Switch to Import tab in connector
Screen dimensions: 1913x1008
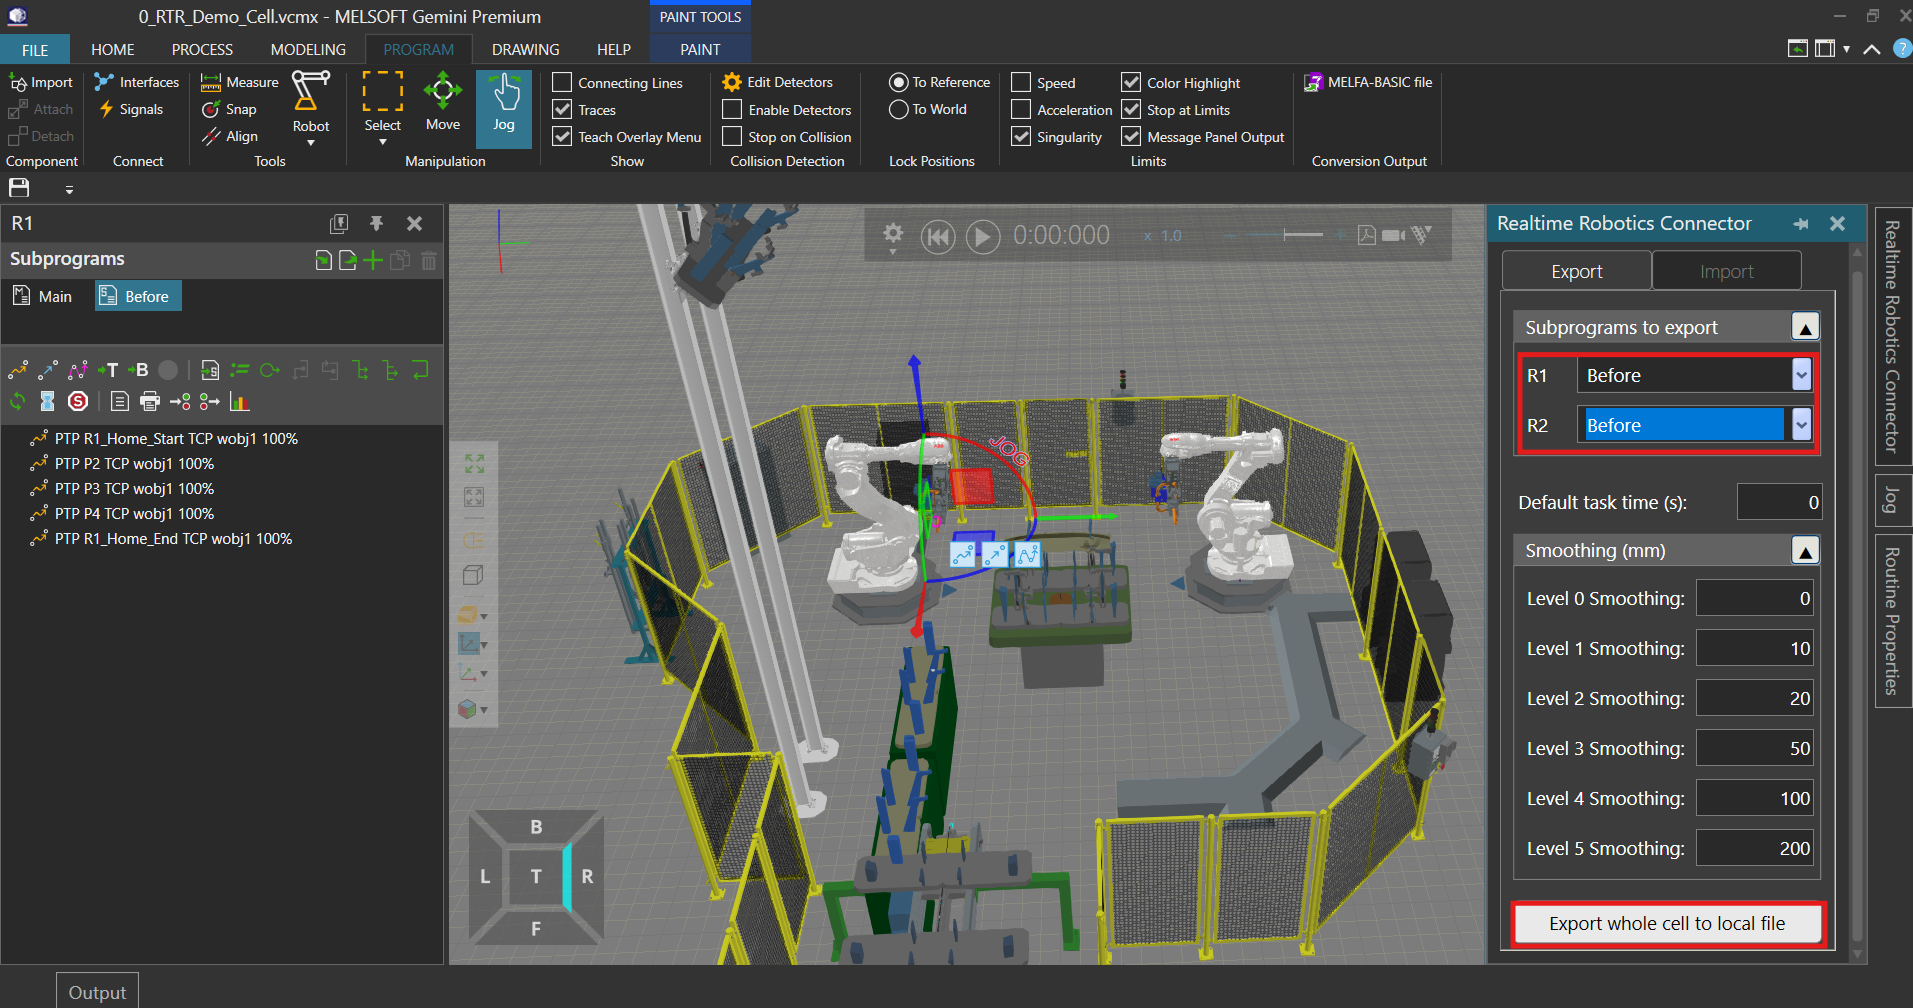tap(1727, 271)
